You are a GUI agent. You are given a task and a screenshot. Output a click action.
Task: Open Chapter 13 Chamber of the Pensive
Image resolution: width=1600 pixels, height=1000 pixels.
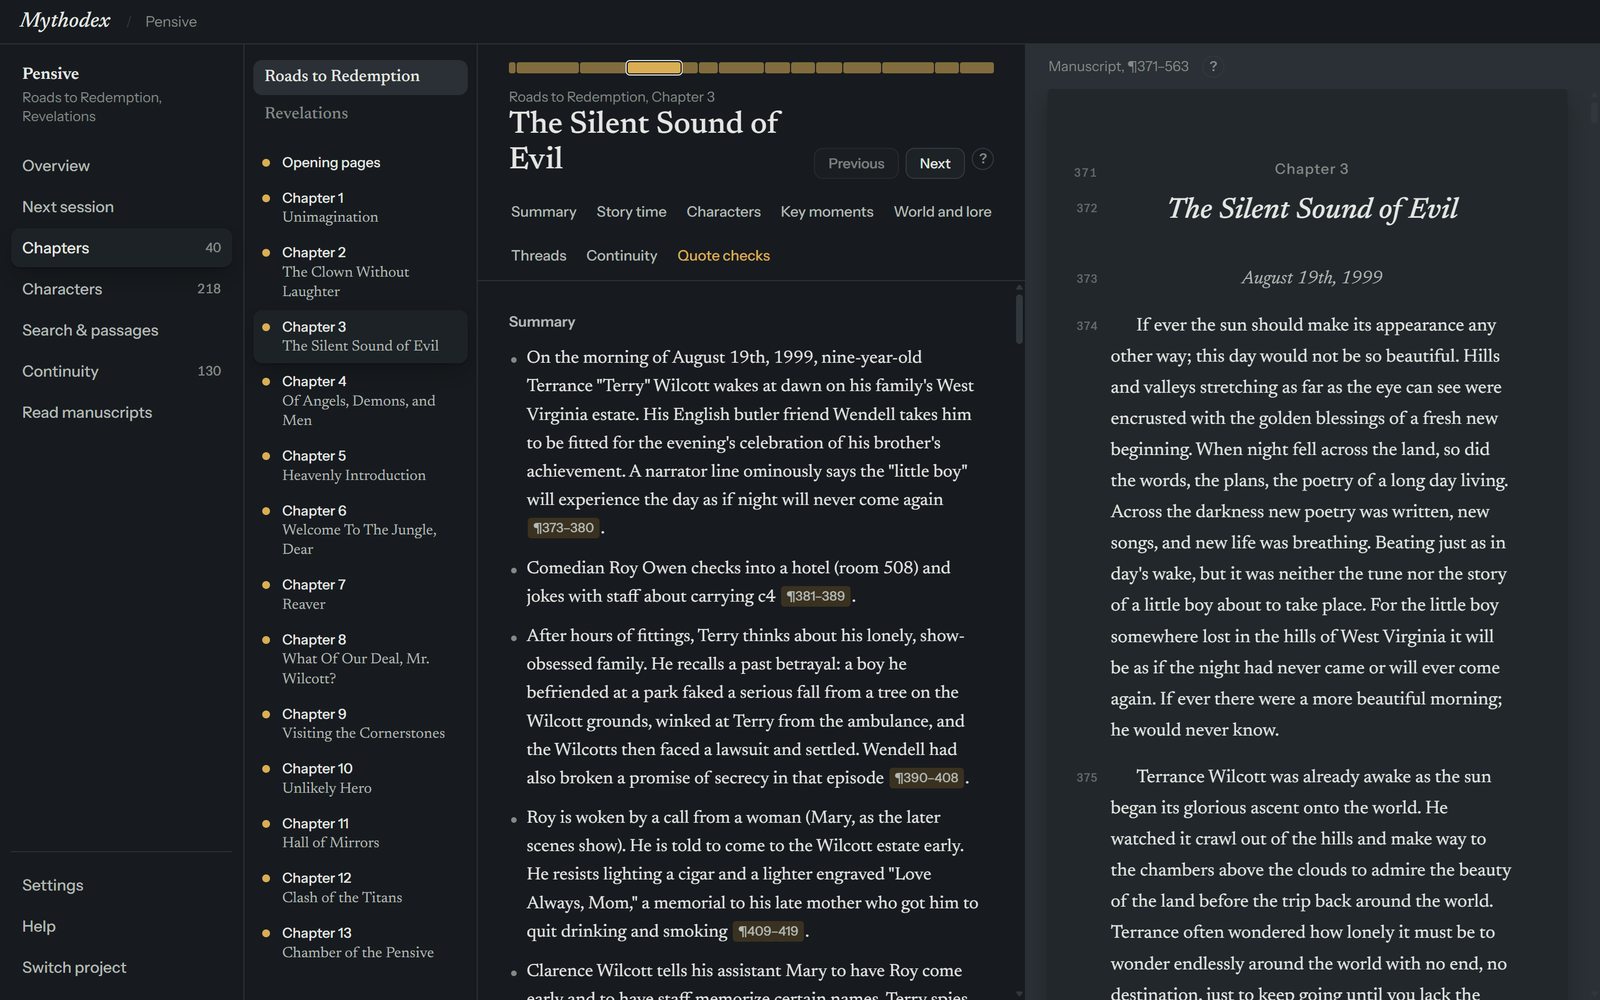click(360, 942)
